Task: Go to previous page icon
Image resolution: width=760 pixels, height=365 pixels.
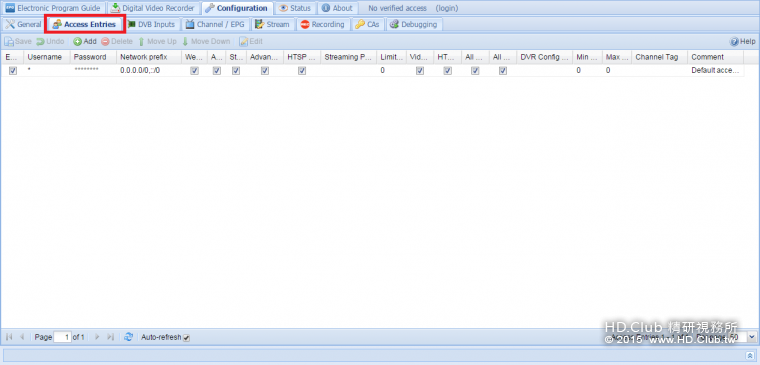Action: tap(22, 337)
